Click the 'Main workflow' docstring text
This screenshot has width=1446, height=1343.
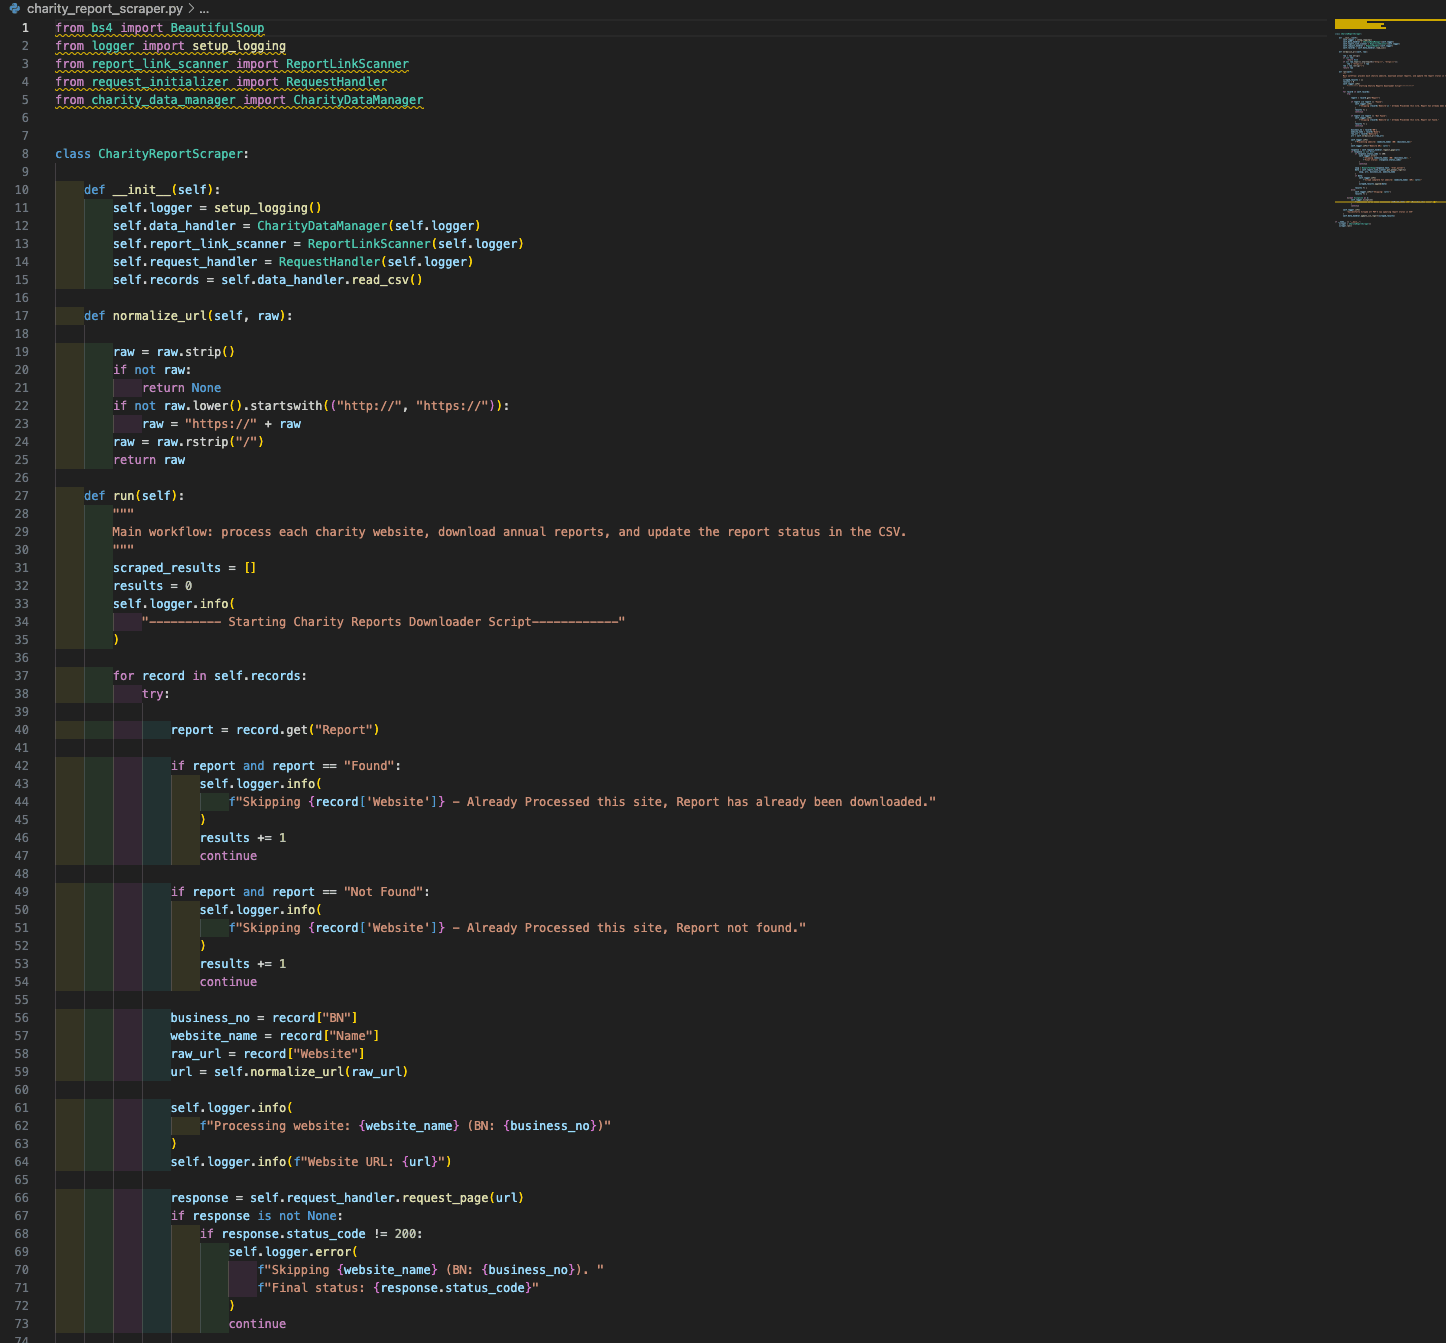(x=509, y=532)
